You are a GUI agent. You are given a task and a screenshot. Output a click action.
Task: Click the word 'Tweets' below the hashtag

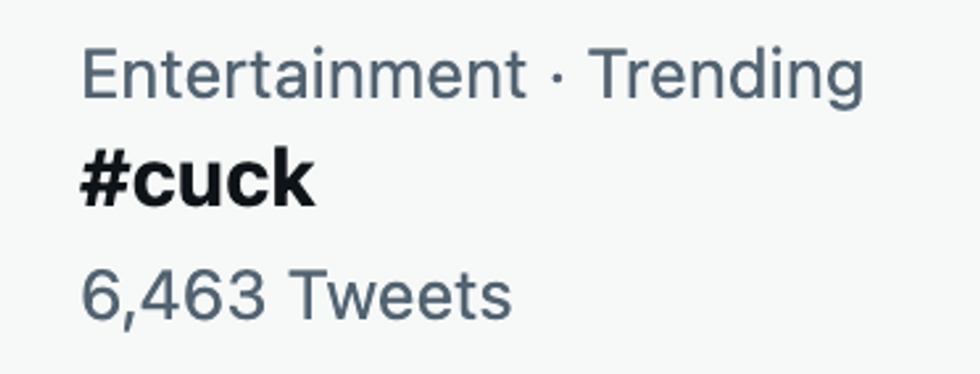click(400, 295)
